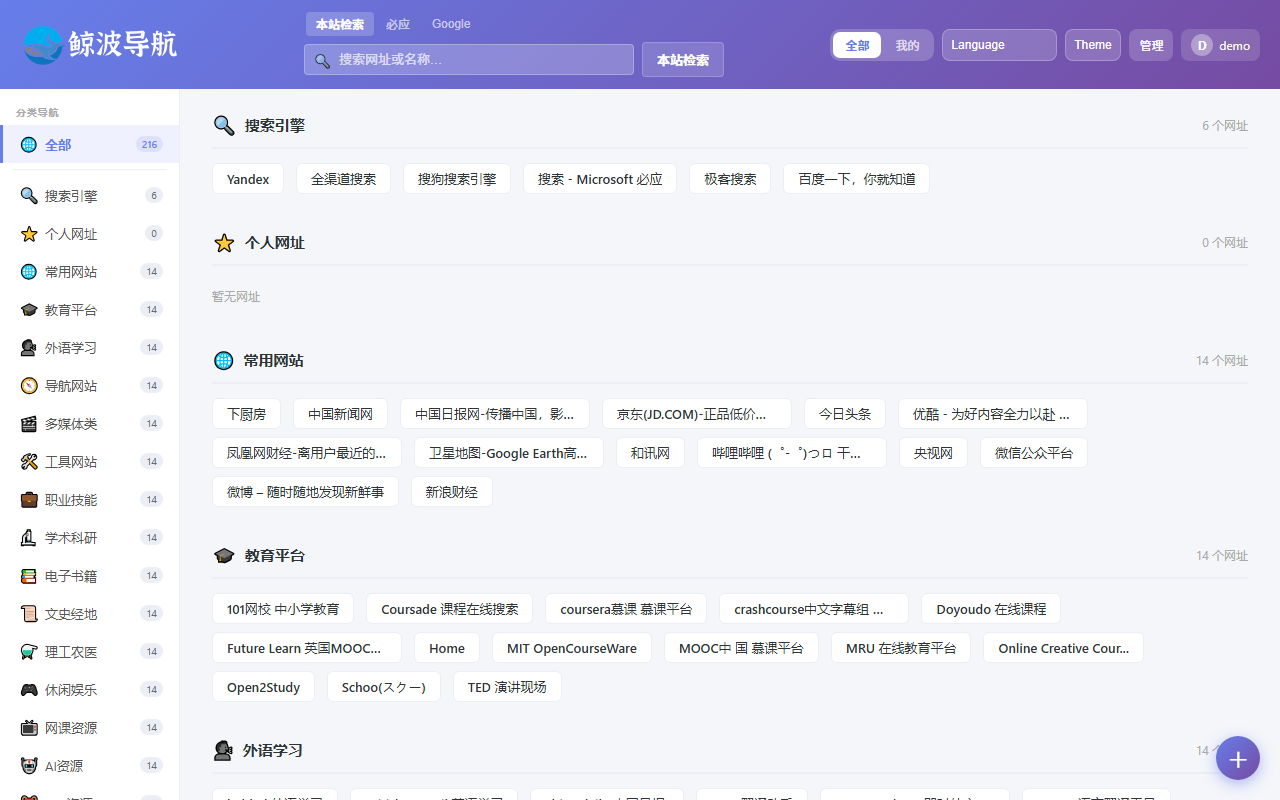The width and height of the screenshot is (1280, 800).
Task: Open the Open2Study link
Action: [264, 687]
